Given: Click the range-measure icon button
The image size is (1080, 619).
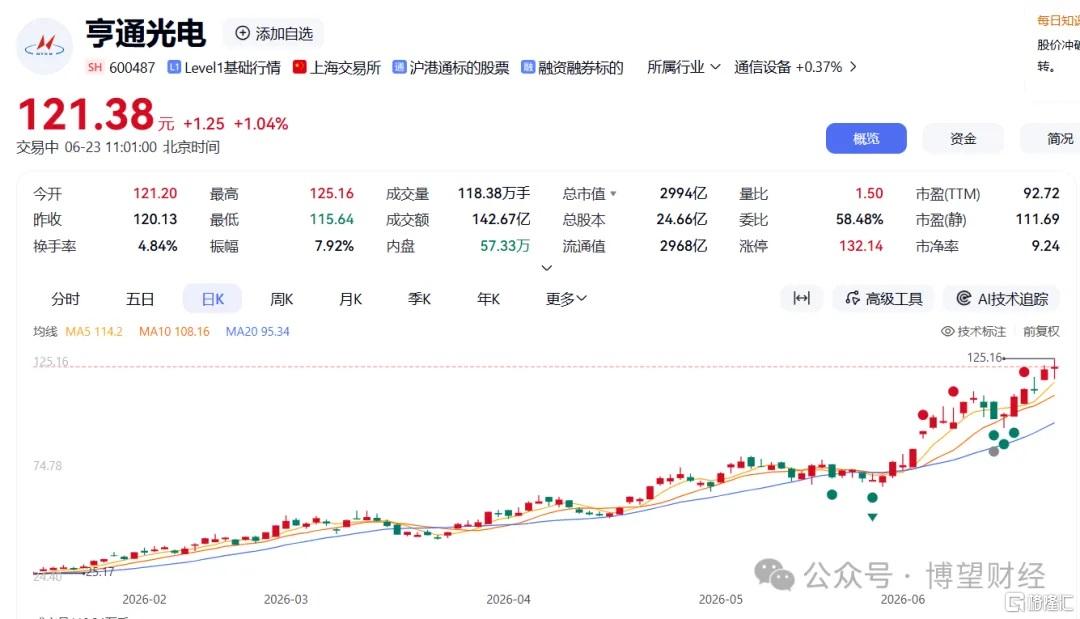Looking at the screenshot, I should click(x=801, y=298).
